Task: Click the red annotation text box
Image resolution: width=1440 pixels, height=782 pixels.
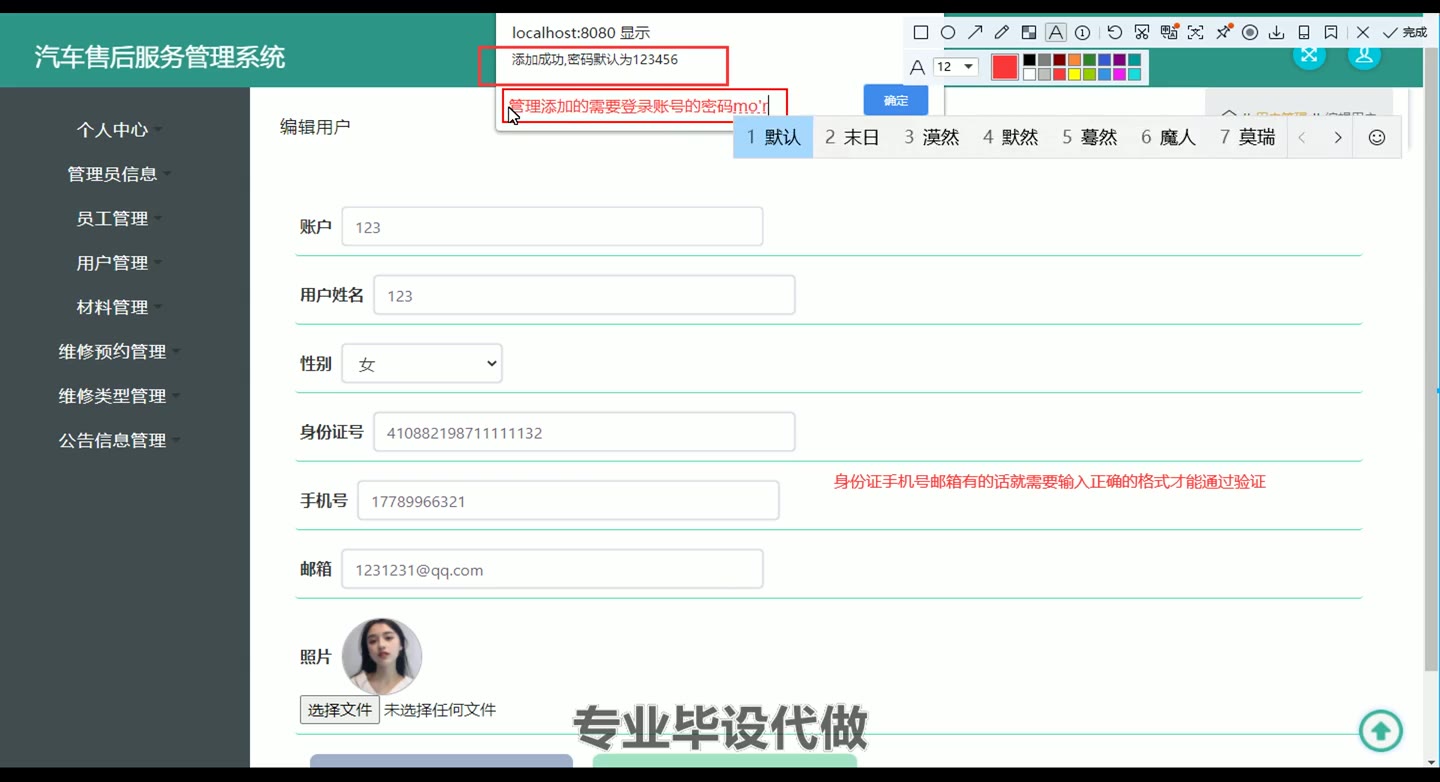Action: coord(645,105)
